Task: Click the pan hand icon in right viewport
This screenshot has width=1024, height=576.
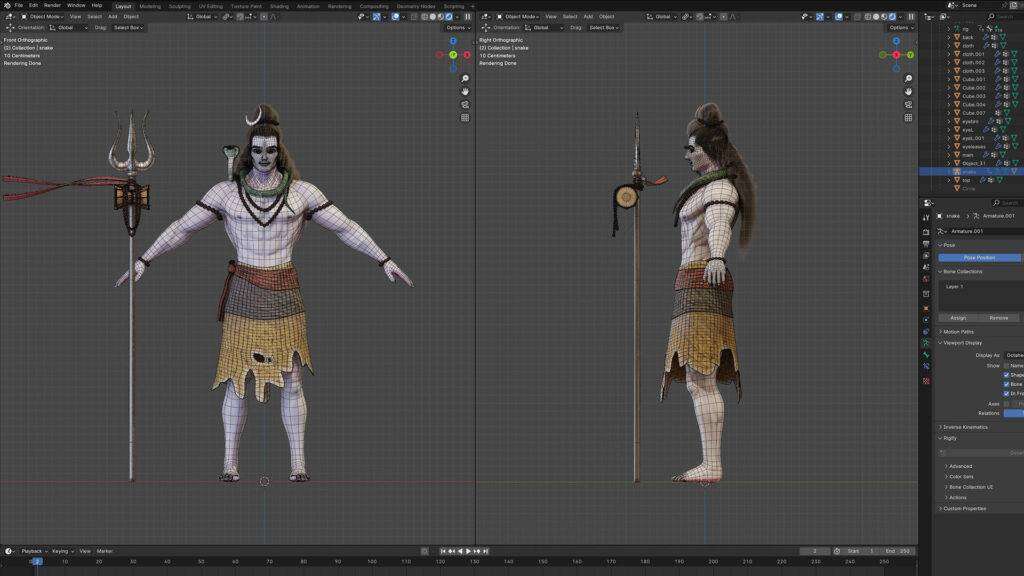Action: pos(908,91)
